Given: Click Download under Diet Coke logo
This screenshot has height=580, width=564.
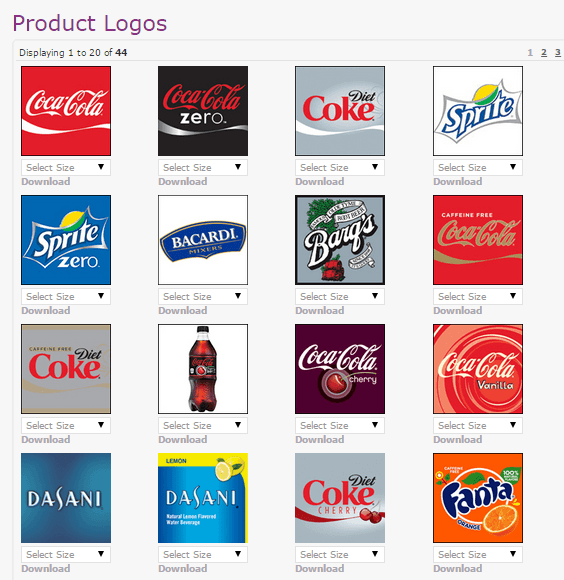Looking at the screenshot, I should [320, 182].
